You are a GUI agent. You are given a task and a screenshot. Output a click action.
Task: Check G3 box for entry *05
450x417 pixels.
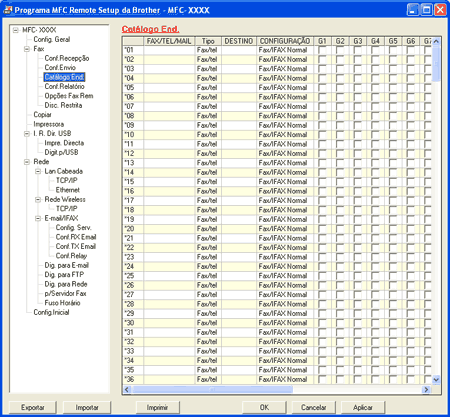pyautogui.click(x=358, y=88)
